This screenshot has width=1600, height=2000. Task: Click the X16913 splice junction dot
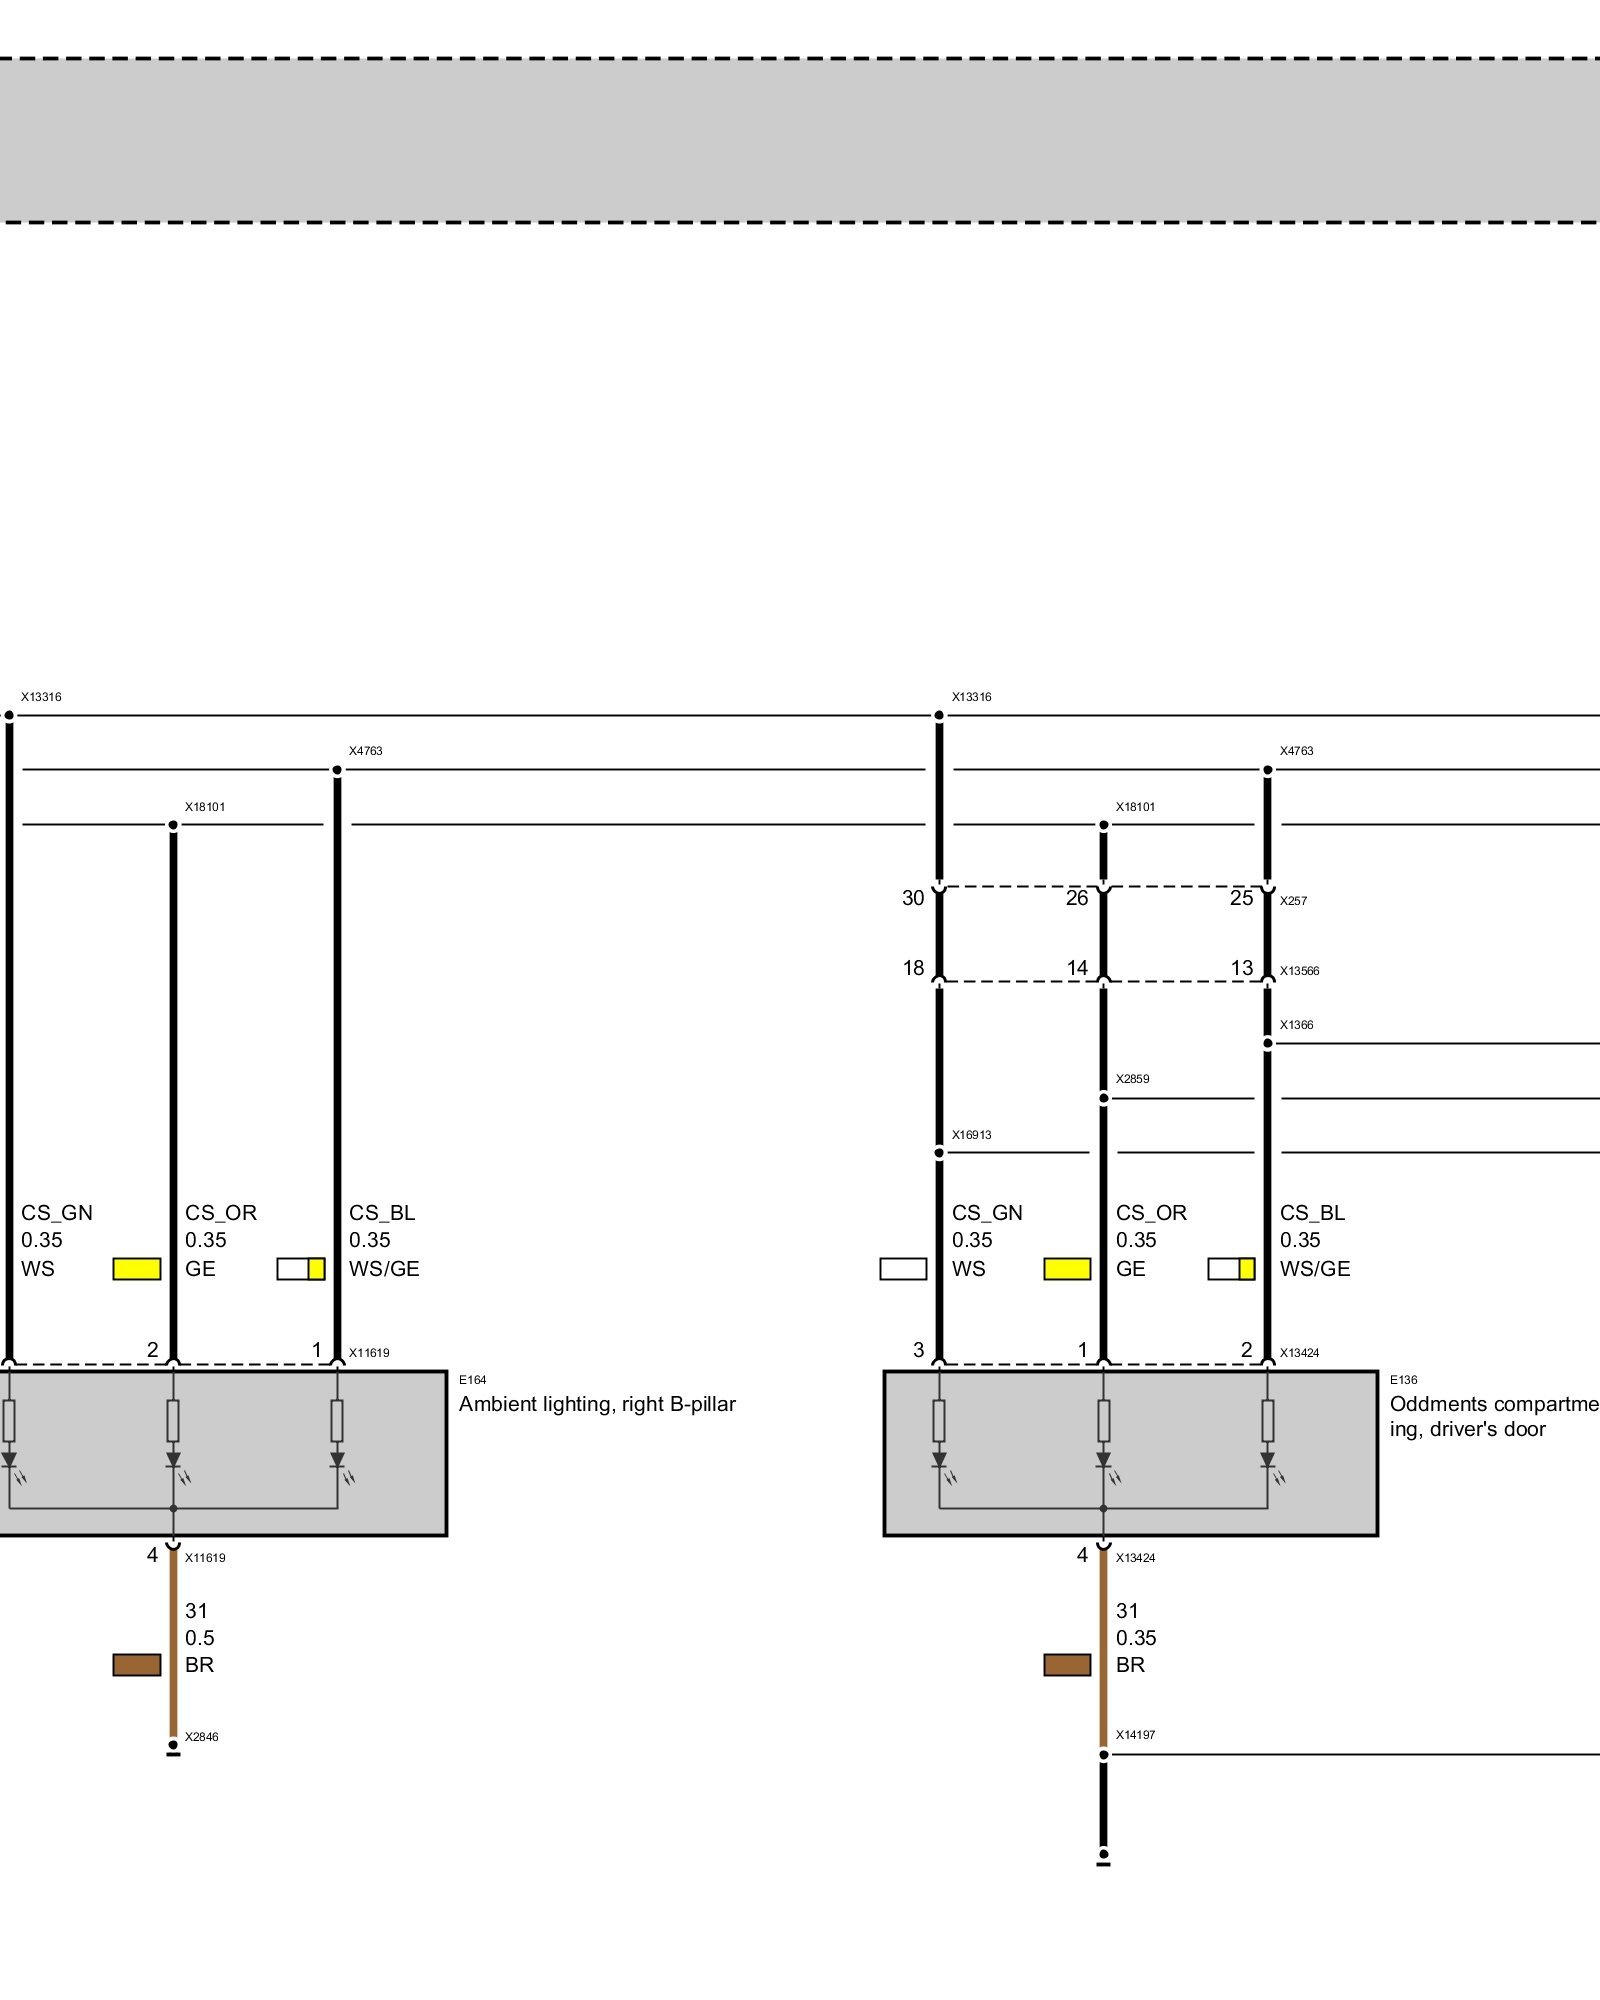click(x=939, y=1153)
